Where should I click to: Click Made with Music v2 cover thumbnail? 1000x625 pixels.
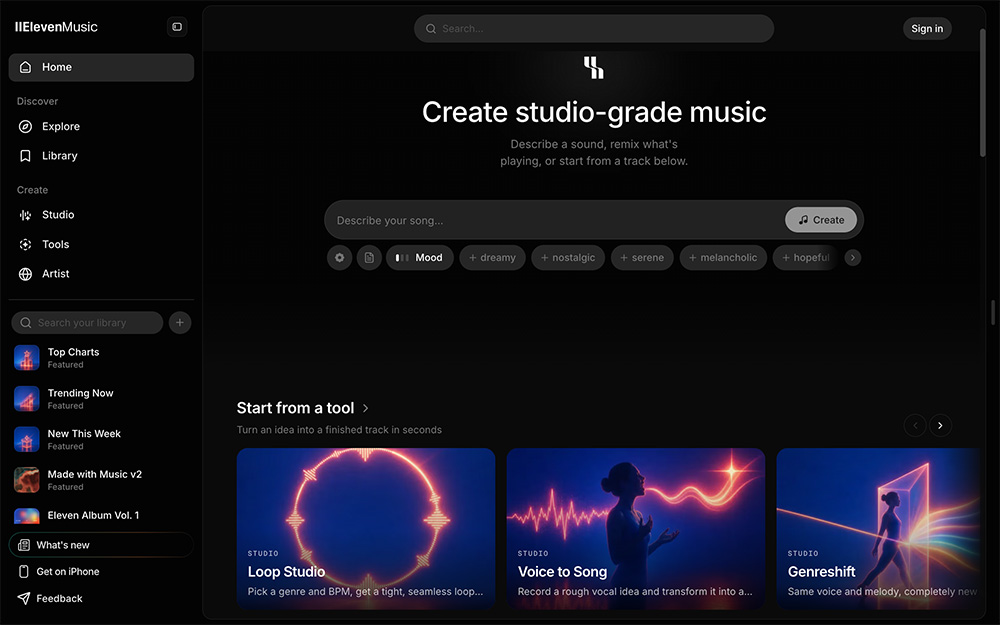pos(27,480)
